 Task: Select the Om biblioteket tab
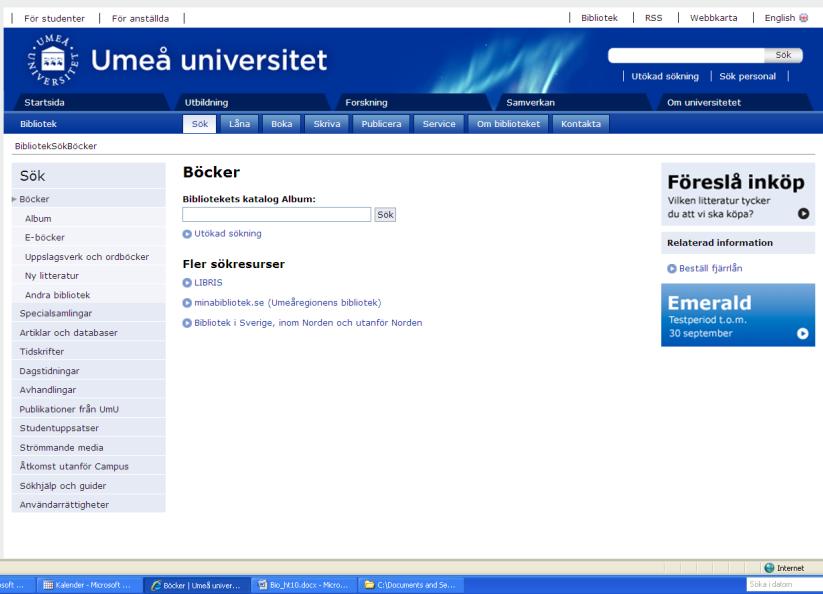508,124
